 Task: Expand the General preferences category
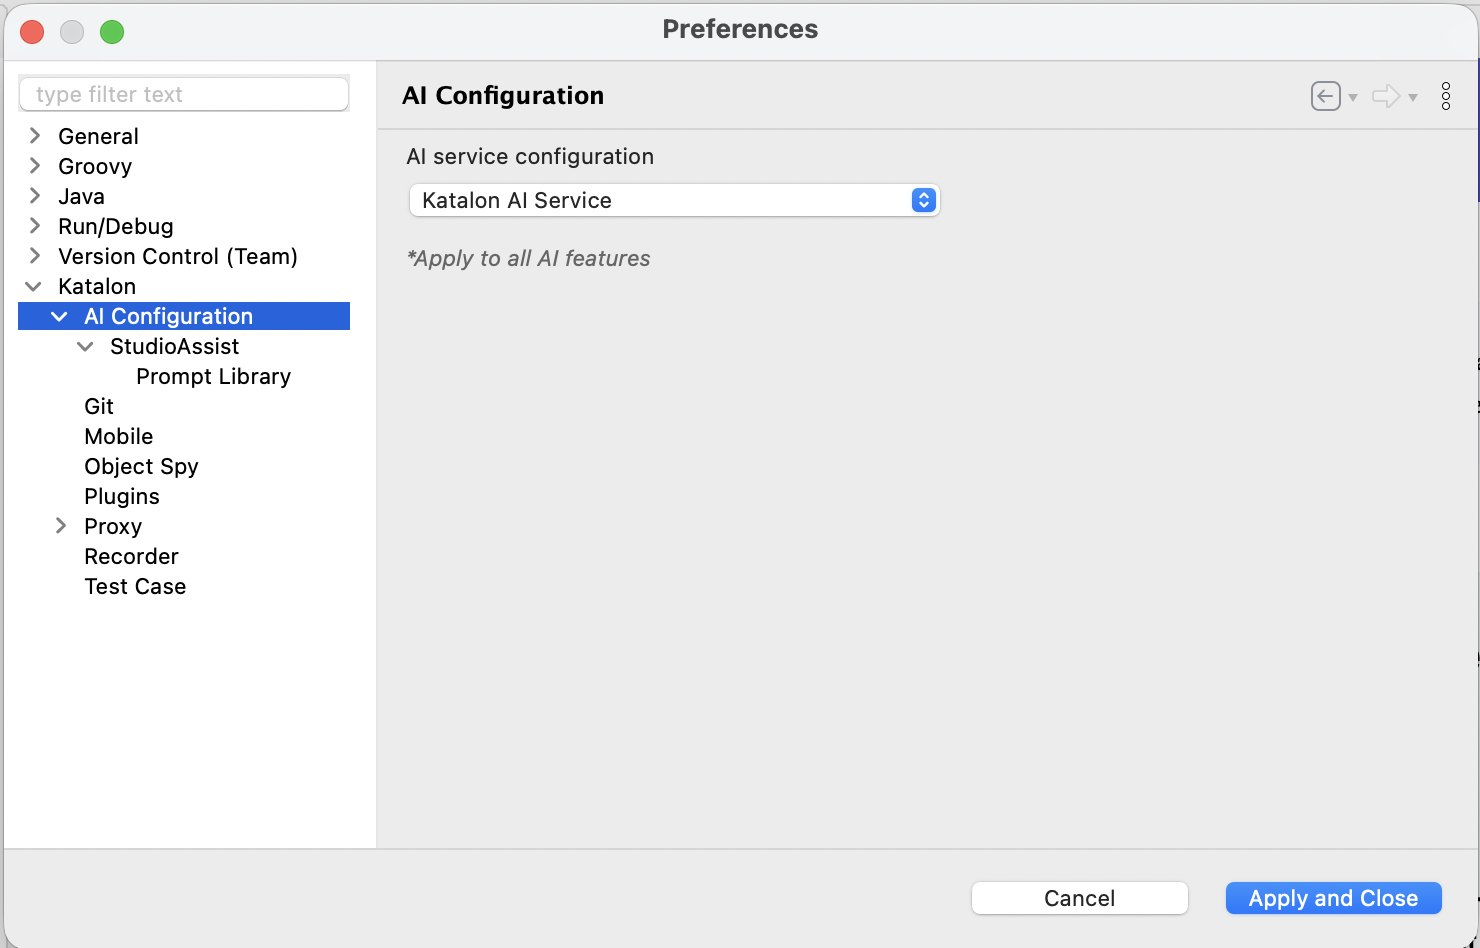coord(35,135)
